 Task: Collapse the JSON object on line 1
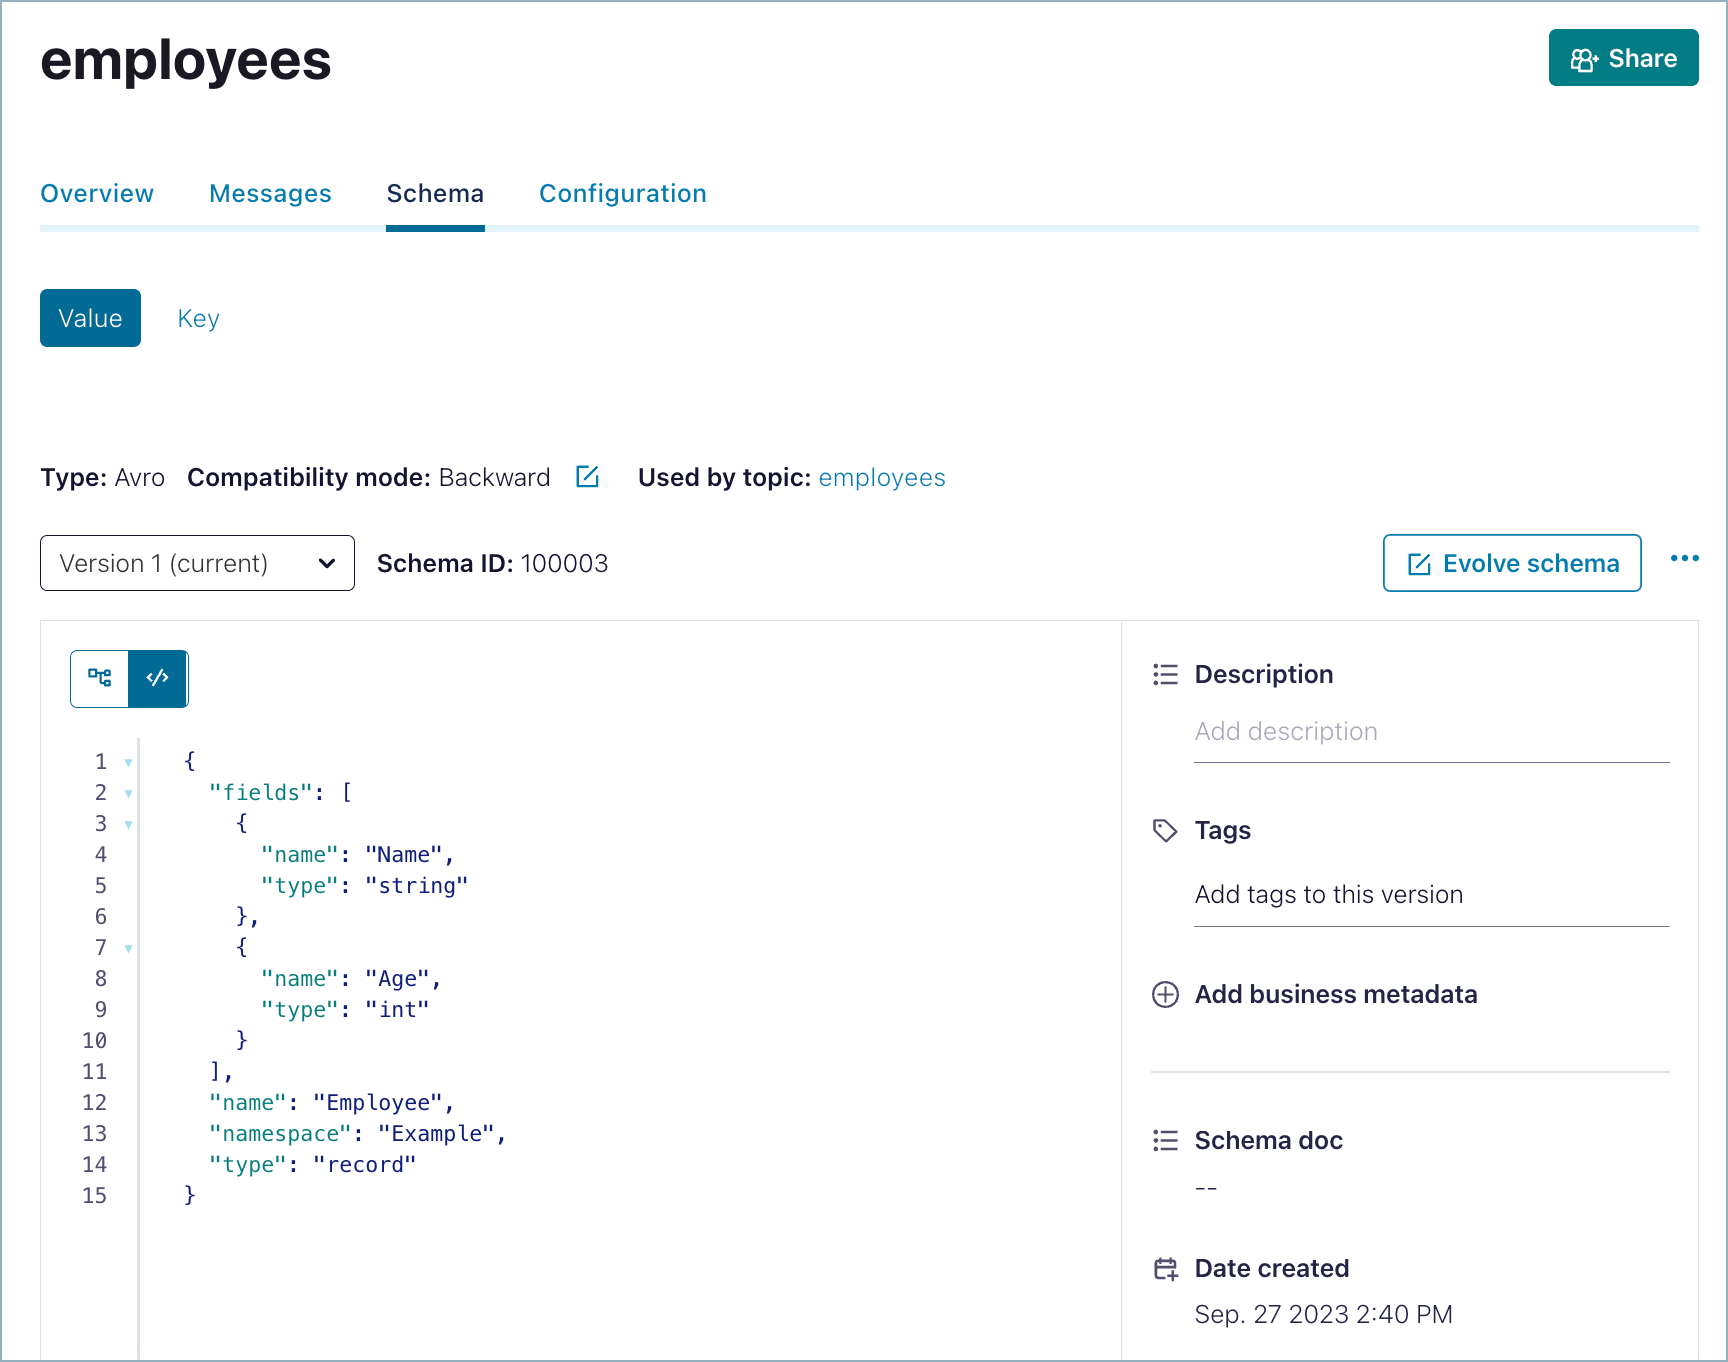point(128,761)
